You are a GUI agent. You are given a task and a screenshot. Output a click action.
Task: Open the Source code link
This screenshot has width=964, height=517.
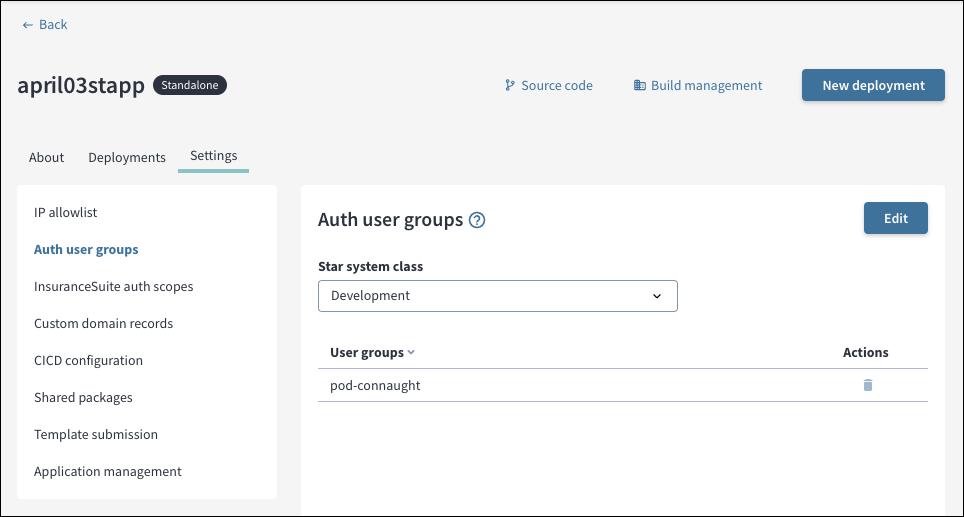tap(548, 85)
